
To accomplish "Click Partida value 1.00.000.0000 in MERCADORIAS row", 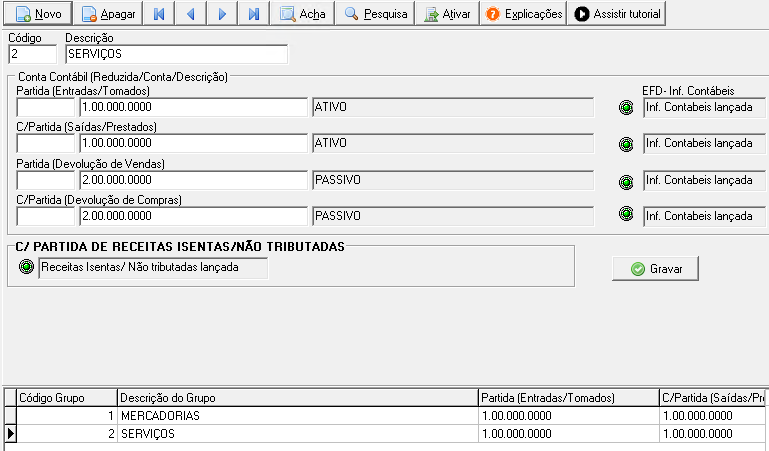I will tap(569, 416).
